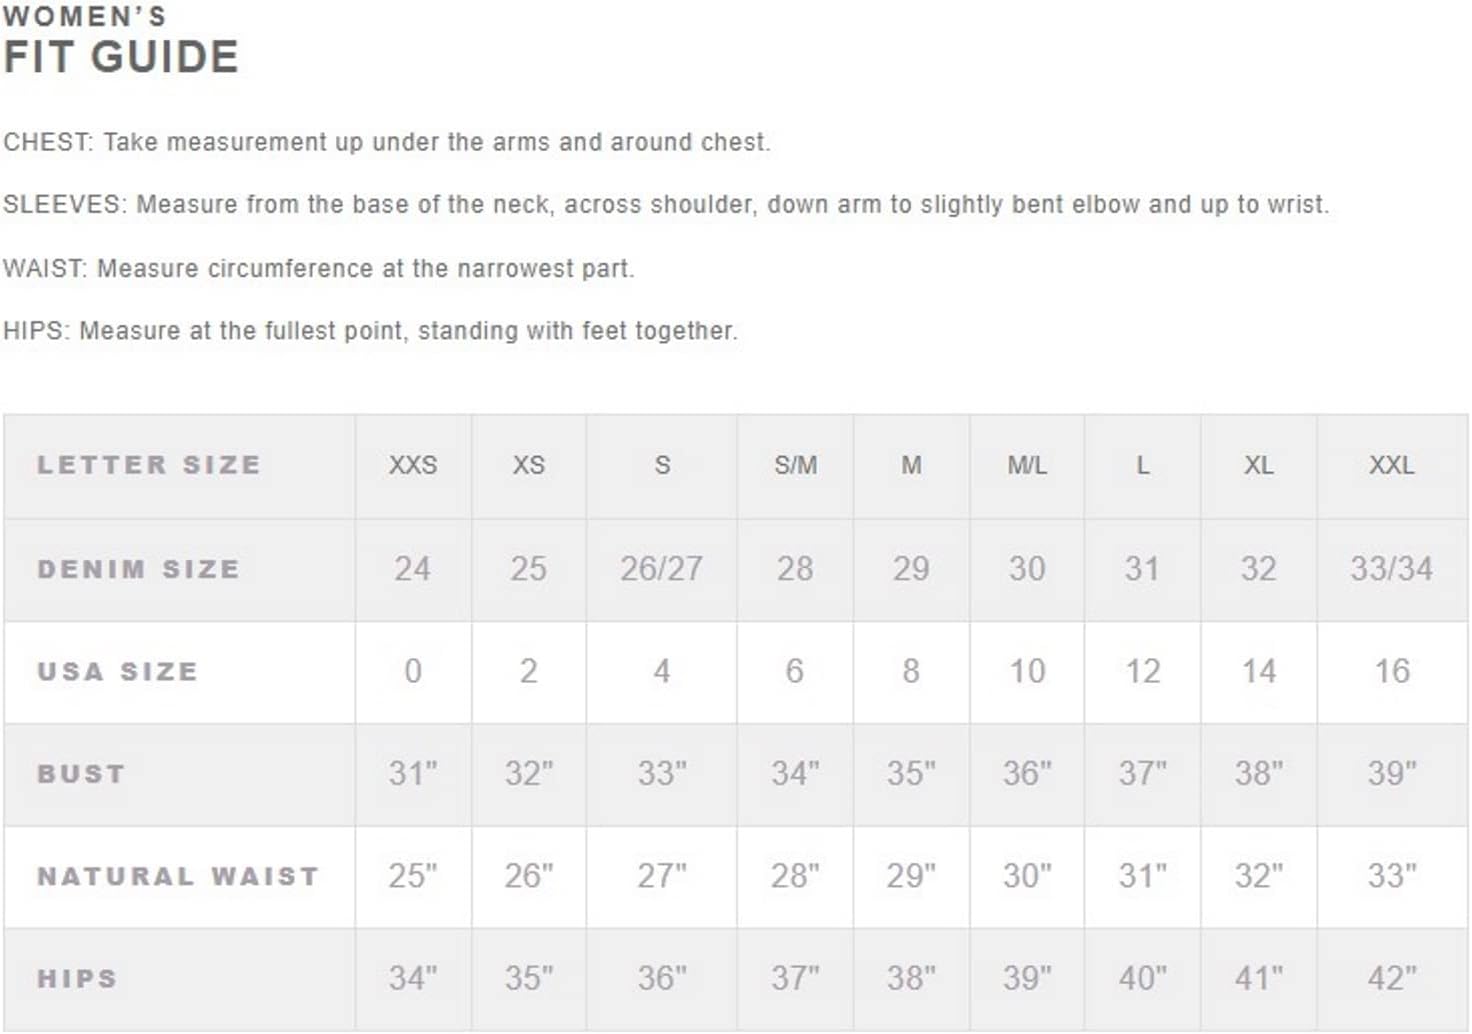The width and height of the screenshot is (1472, 1034).
Task: Click the FIT GUIDE heading
Action: click(x=121, y=57)
